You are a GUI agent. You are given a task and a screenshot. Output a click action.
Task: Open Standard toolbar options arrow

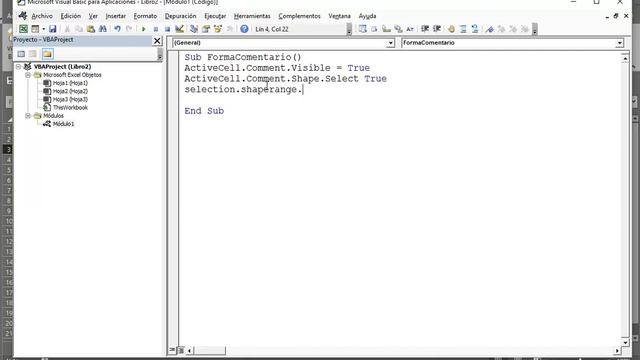349,29
